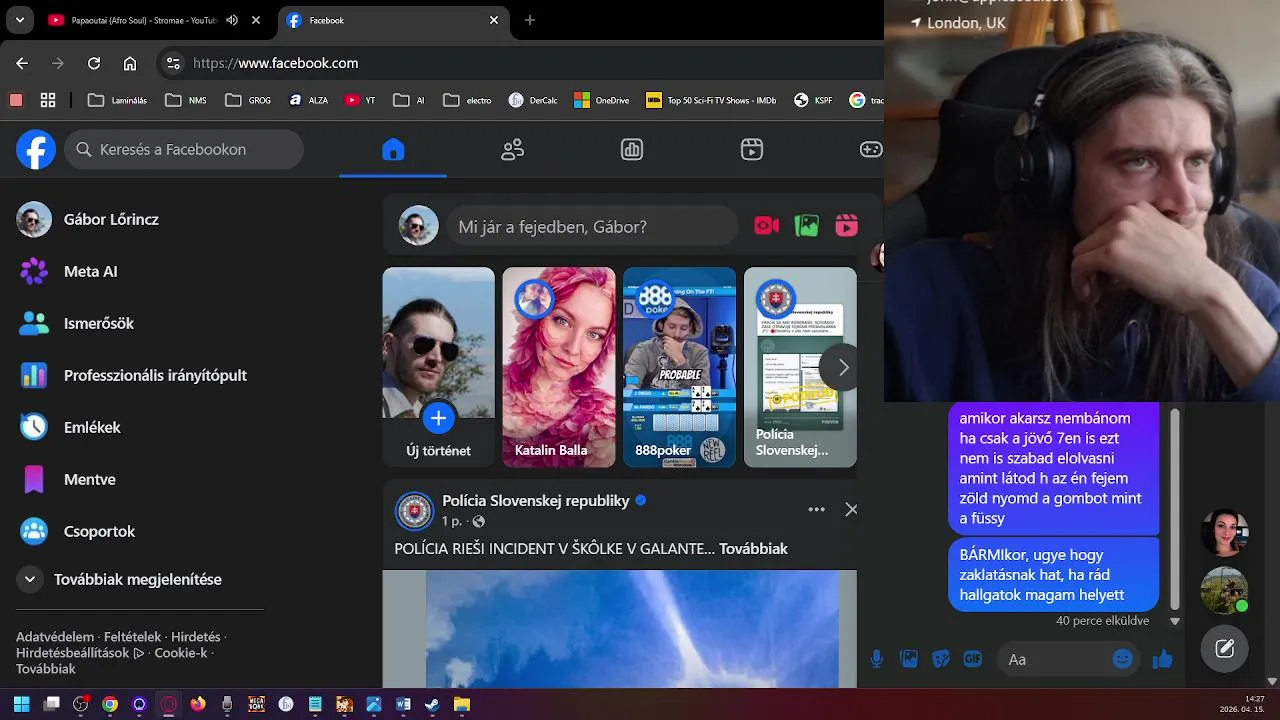Open Katalin Balla's story
The width and height of the screenshot is (1280, 720).
pyautogui.click(x=559, y=367)
